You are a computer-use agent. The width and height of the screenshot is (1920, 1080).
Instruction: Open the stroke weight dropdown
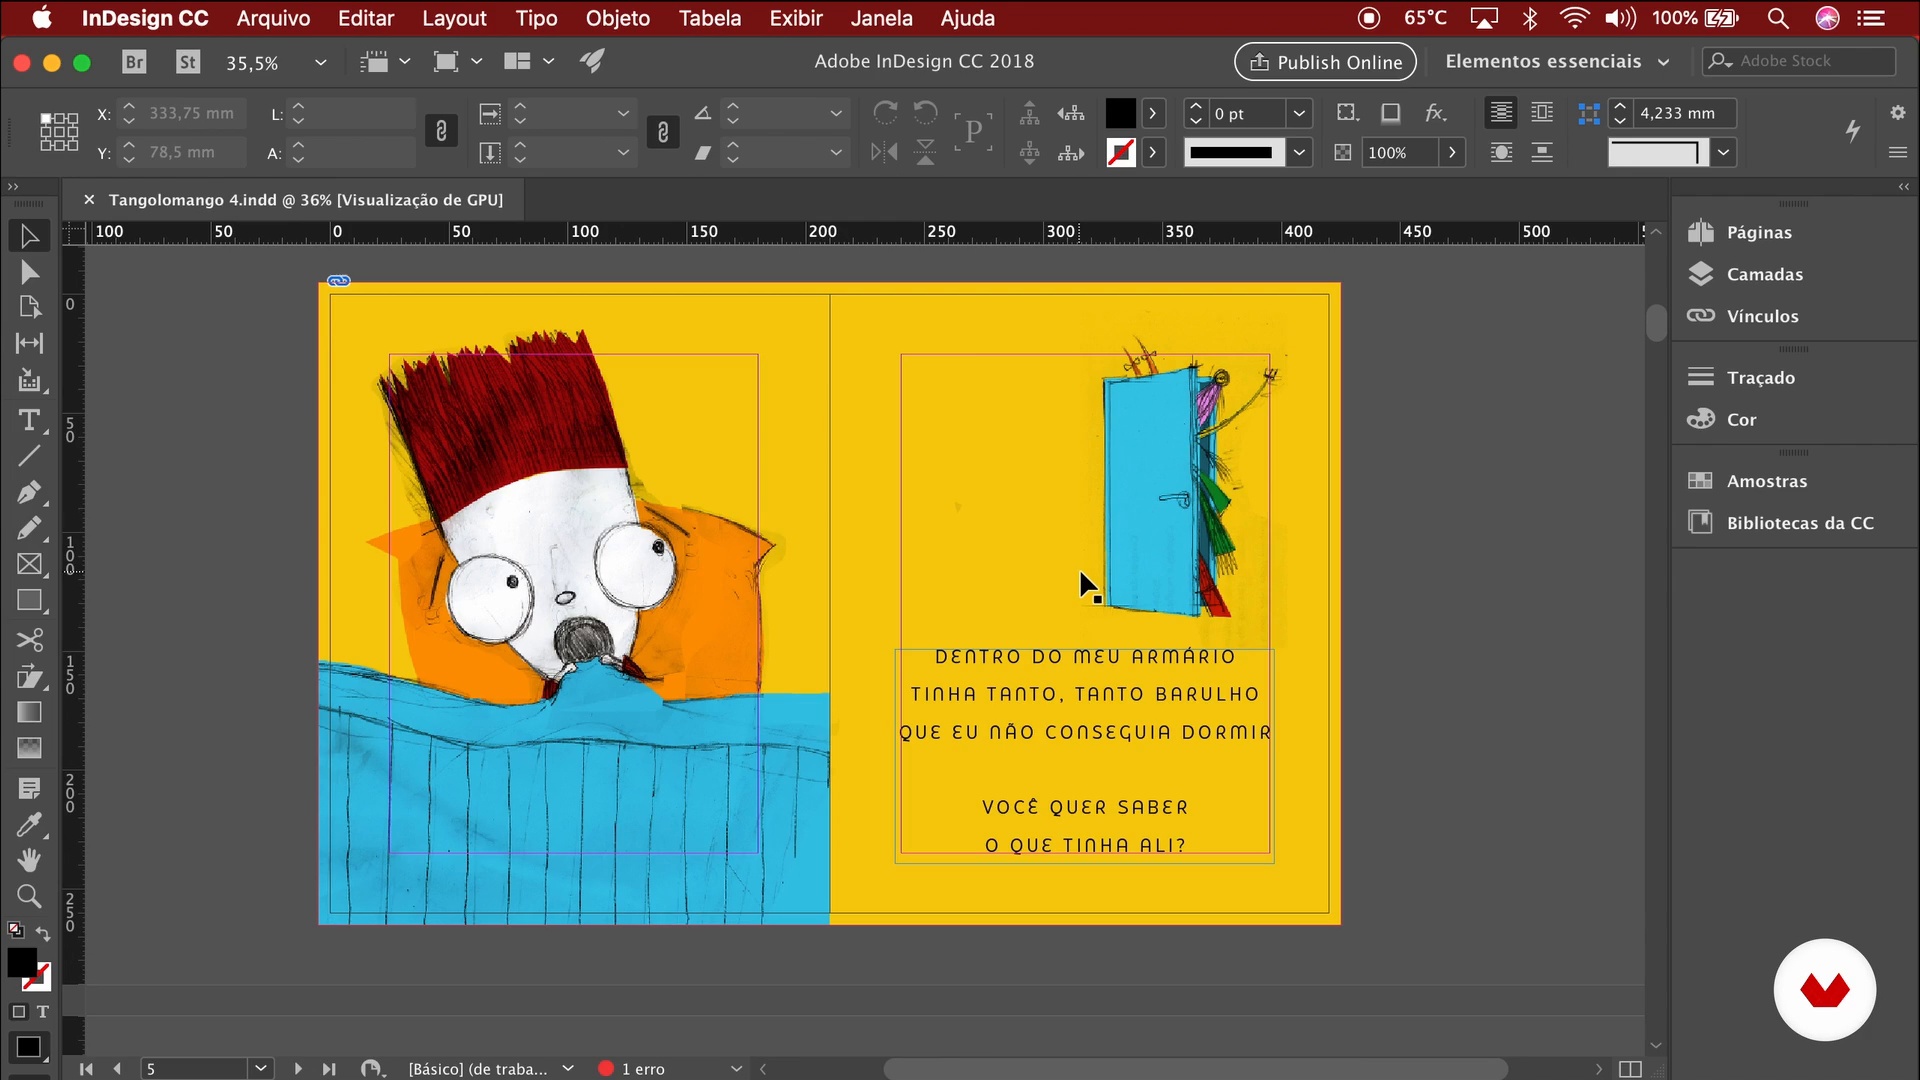(x=1299, y=114)
